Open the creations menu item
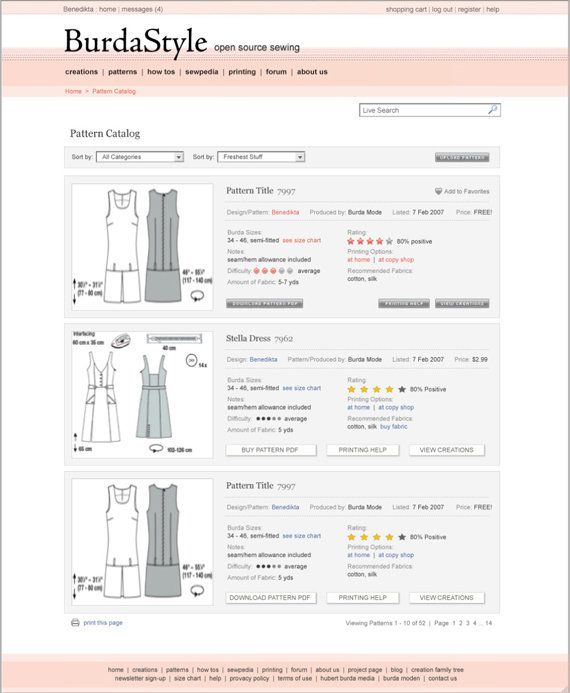The image size is (570, 693). tap(81, 72)
